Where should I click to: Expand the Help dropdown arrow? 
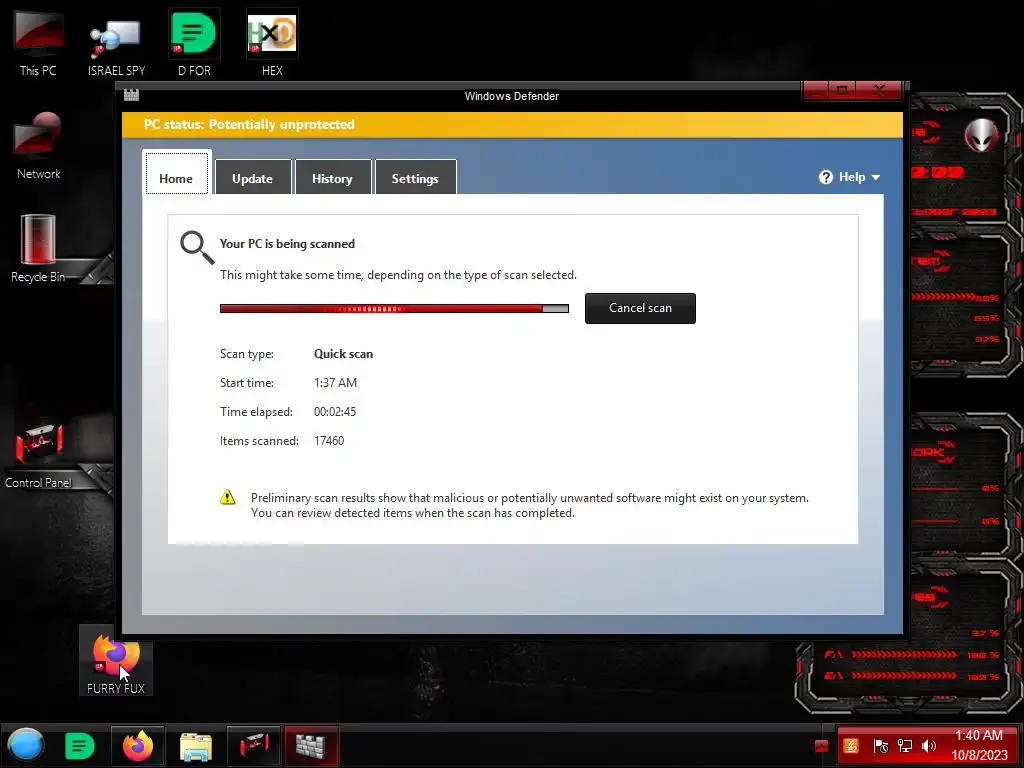(876, 178)
